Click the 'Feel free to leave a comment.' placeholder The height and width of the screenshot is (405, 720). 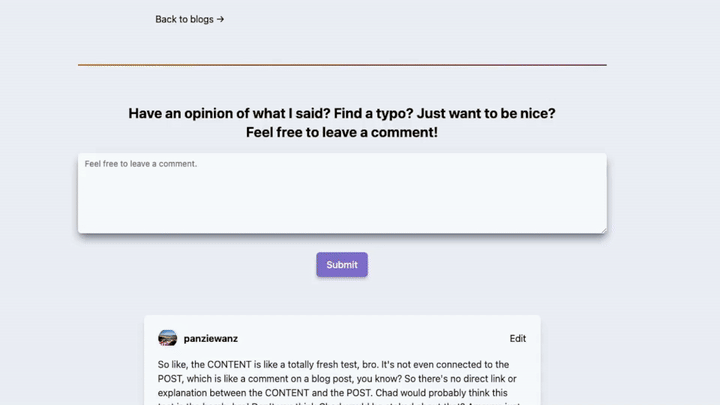[x=141, y=164]
